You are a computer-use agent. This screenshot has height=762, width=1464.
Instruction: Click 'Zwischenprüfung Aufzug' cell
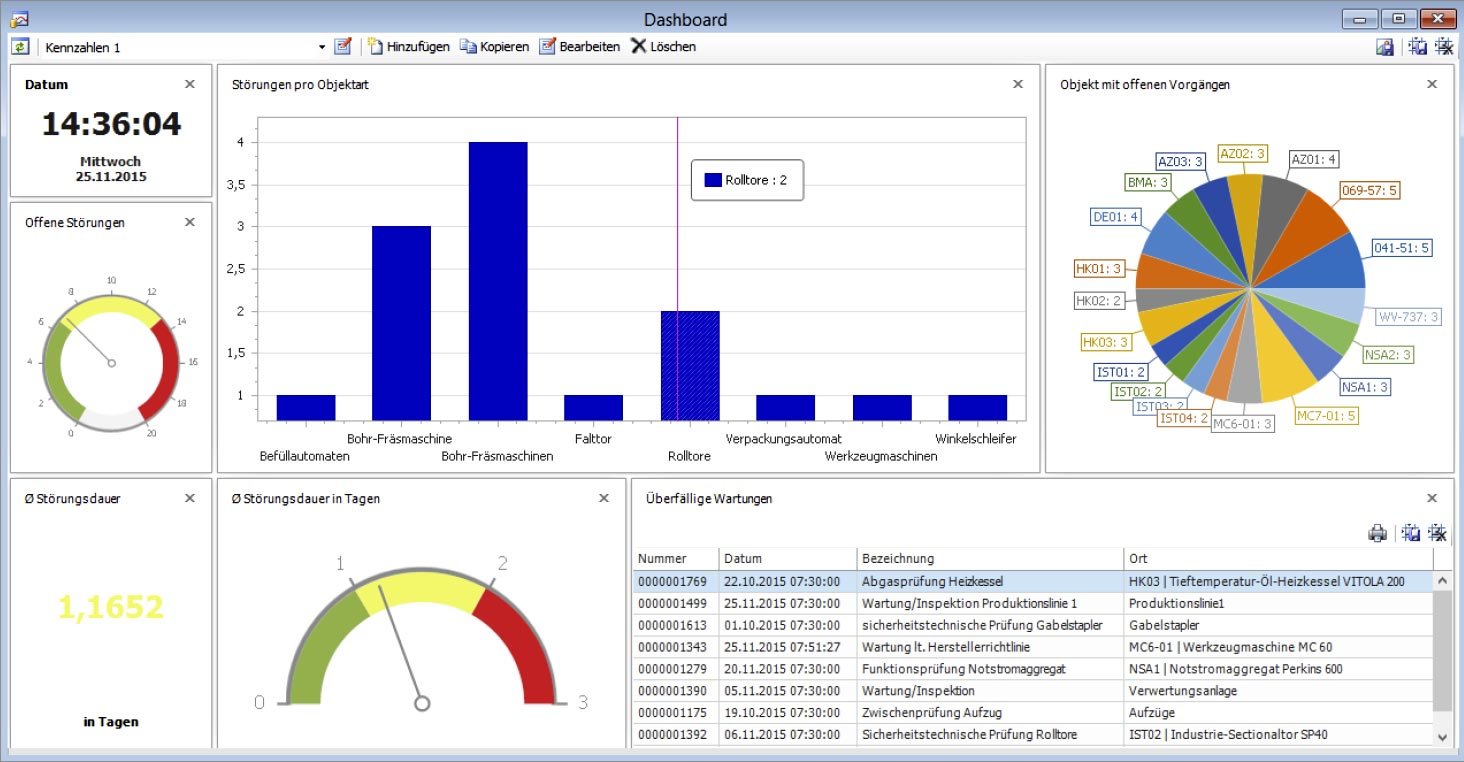click(x=990, y=713)
